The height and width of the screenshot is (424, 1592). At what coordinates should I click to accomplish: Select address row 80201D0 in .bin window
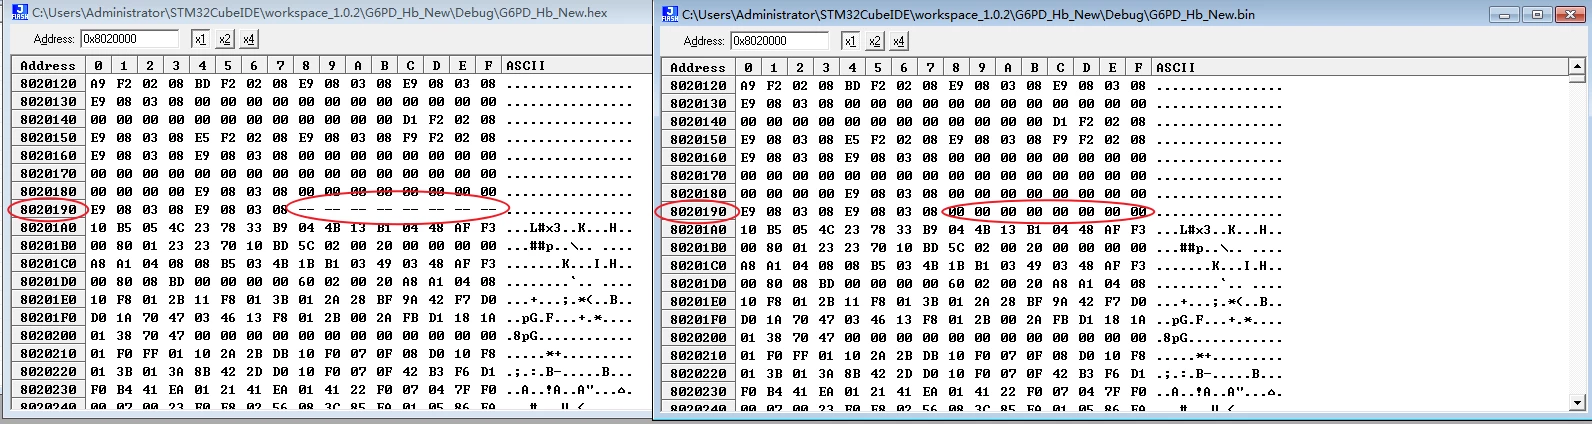pos(698,283)
